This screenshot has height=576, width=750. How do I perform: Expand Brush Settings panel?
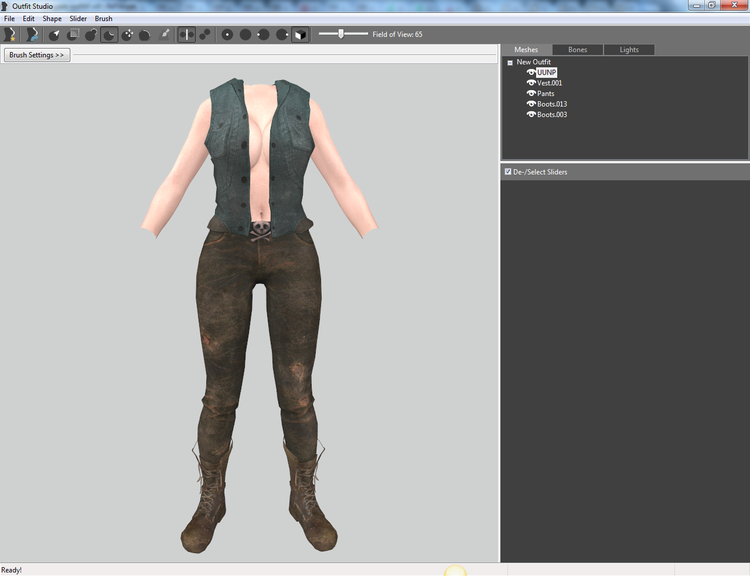click(37, 55)
